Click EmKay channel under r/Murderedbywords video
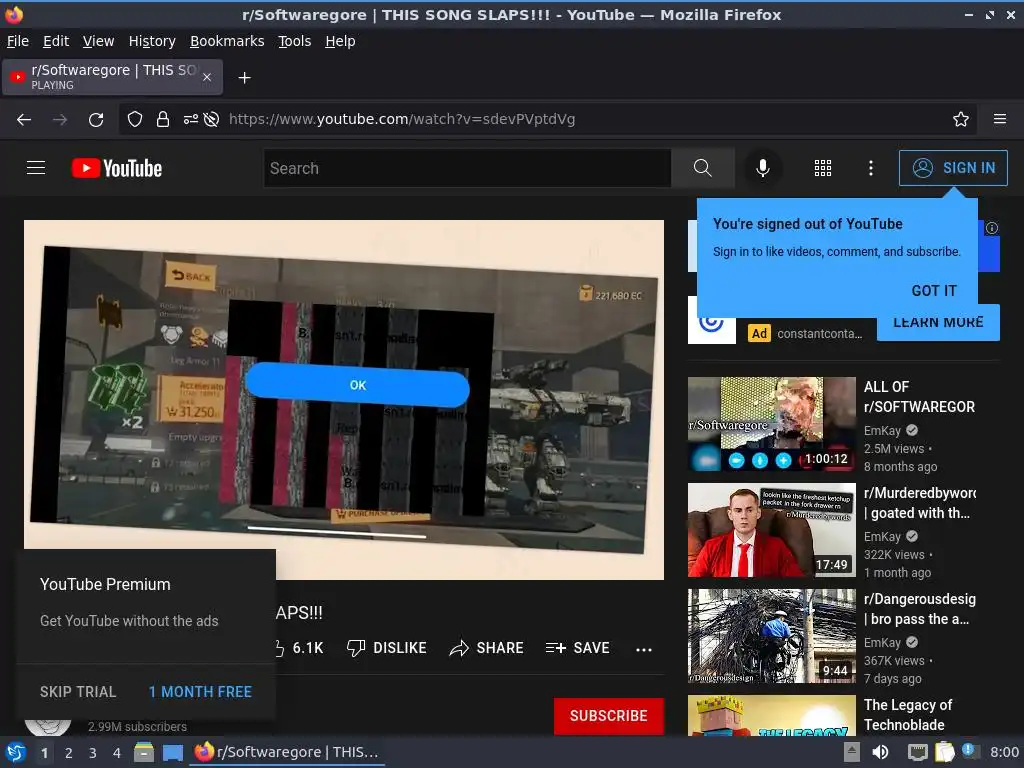Viewport: 1024px width, 768px height. click(x=882, y=536)
